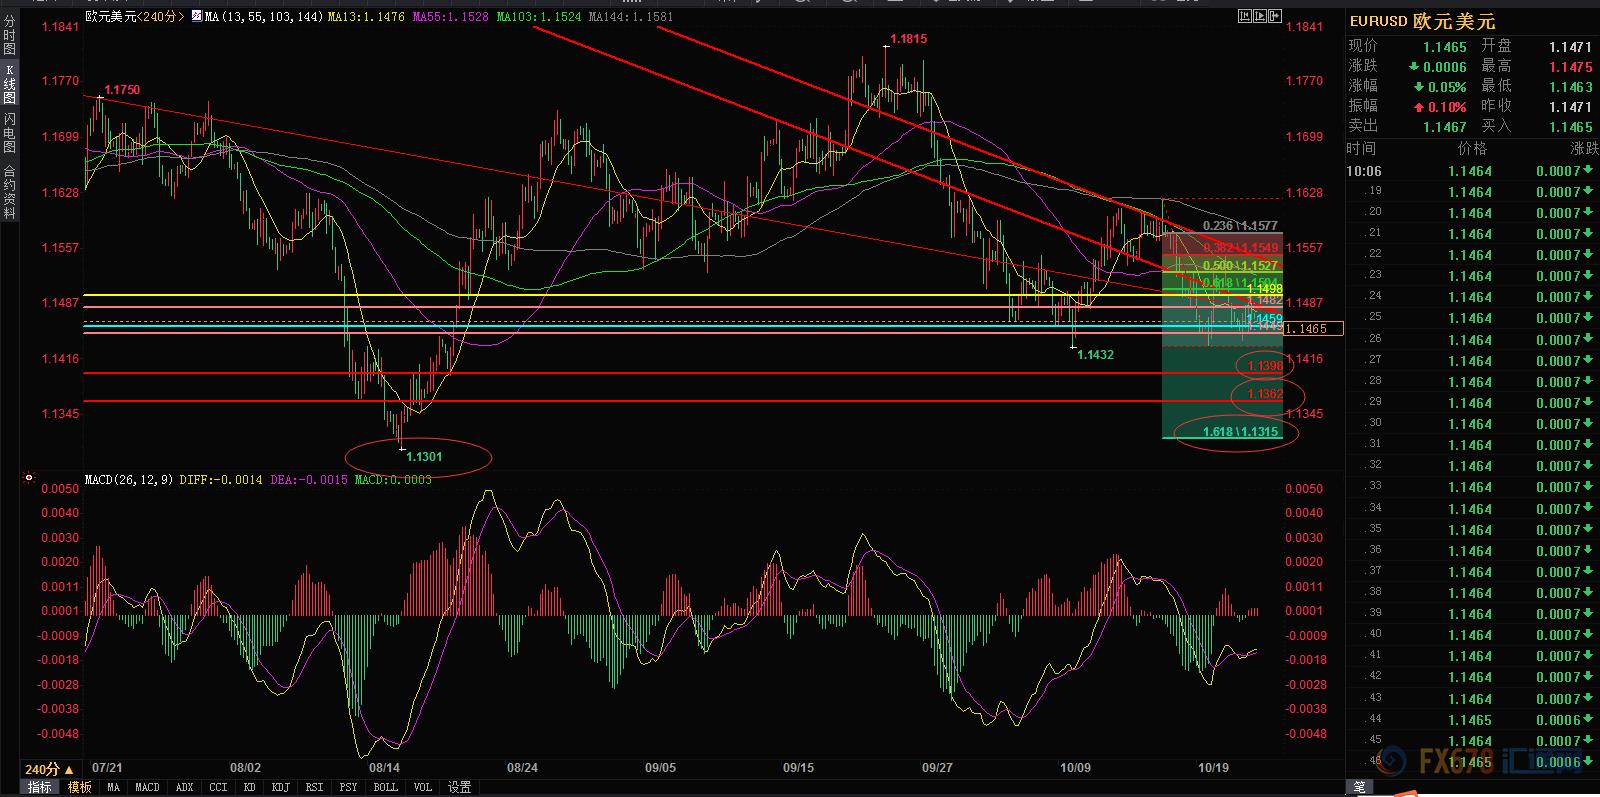Image resolution: width=1600 pixels, height=797 pixels.
Task: Apply the MA indicator from the bottom bar
Action: click(x=113, y=787)
